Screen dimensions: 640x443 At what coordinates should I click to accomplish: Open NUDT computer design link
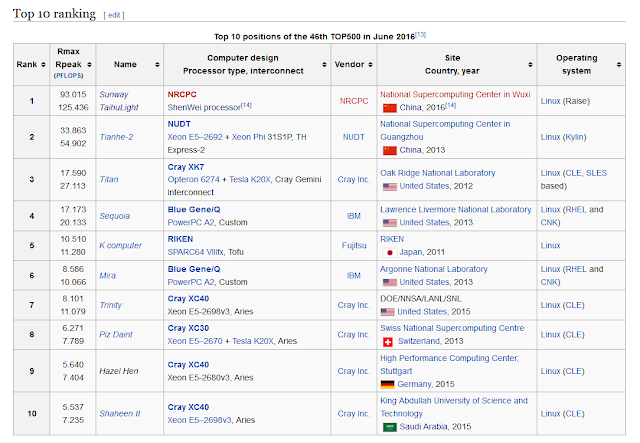pos(179,124)
